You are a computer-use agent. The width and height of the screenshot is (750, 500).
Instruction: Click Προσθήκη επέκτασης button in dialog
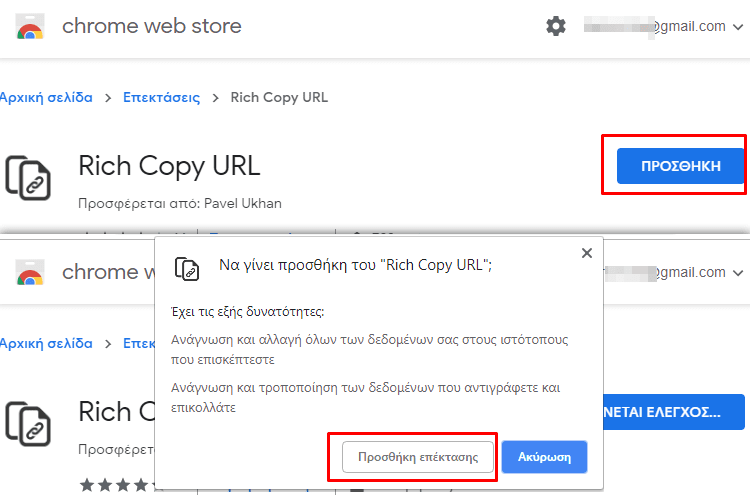[418, 457]
